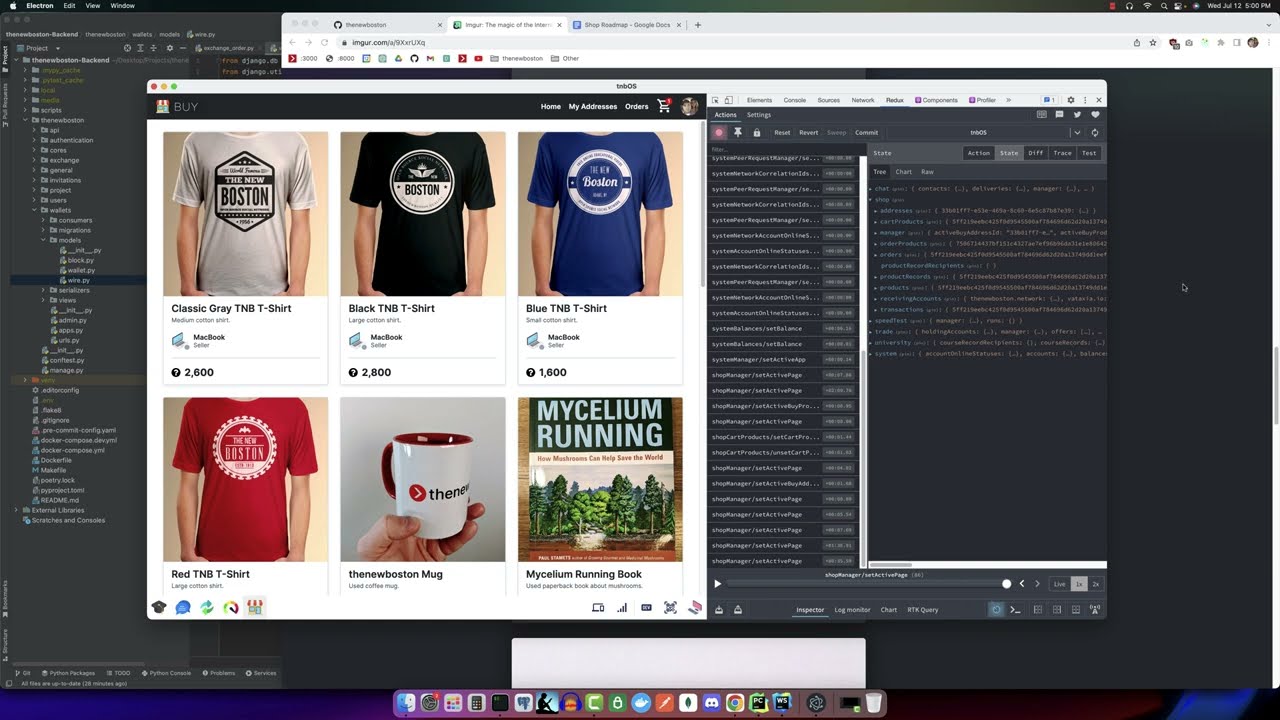Open the Window menu in macOS menu bar

(122, 6)
